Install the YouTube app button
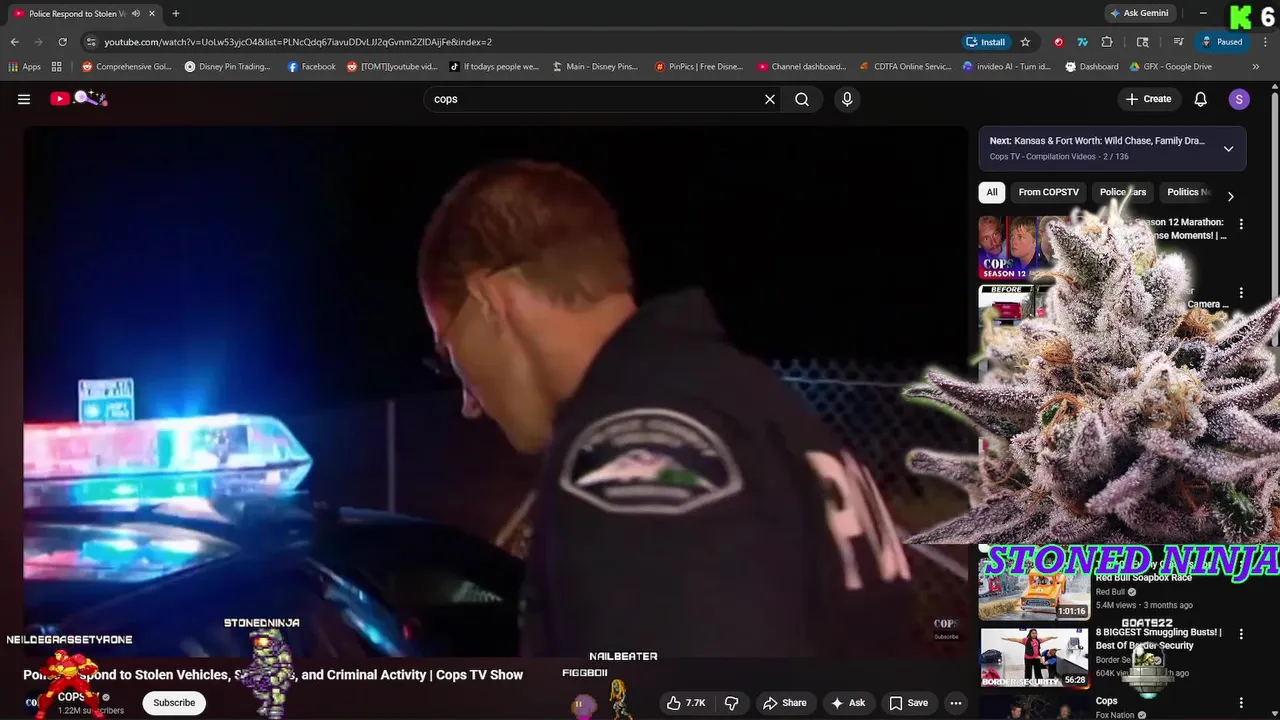 (x=986, y=42)
